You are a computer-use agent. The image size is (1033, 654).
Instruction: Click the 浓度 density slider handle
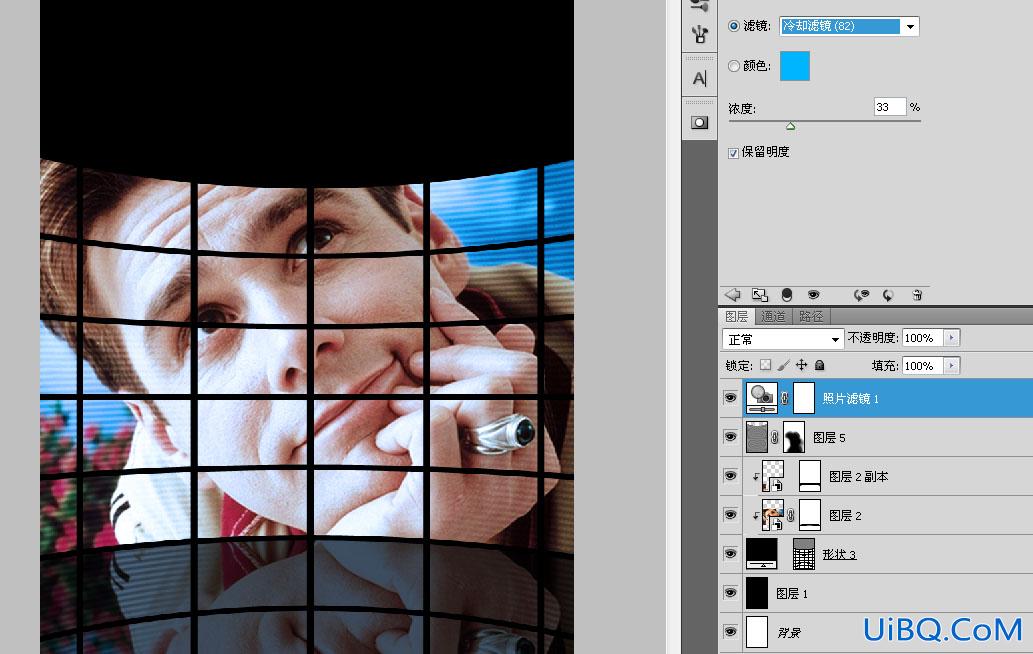tap(791, 126)
